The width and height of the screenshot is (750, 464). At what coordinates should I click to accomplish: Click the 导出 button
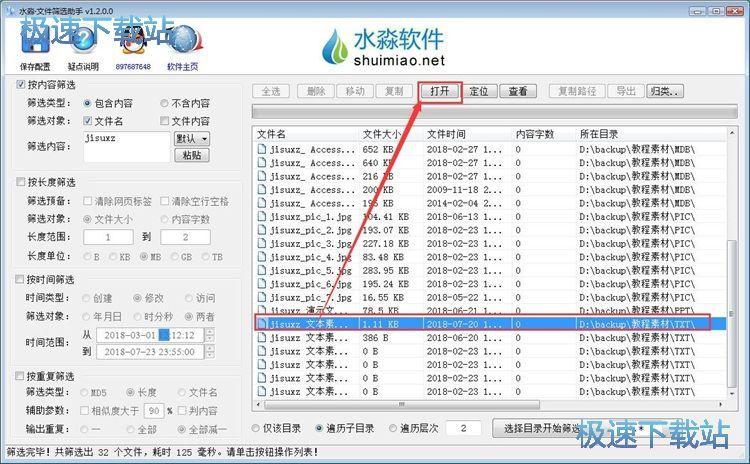click(626, 91)
